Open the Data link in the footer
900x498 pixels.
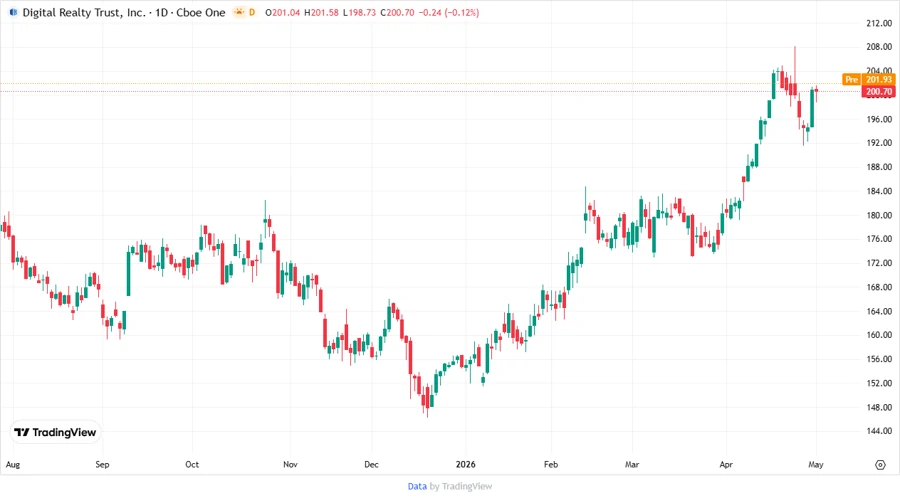pyautogui.click(x=417, y=486)
